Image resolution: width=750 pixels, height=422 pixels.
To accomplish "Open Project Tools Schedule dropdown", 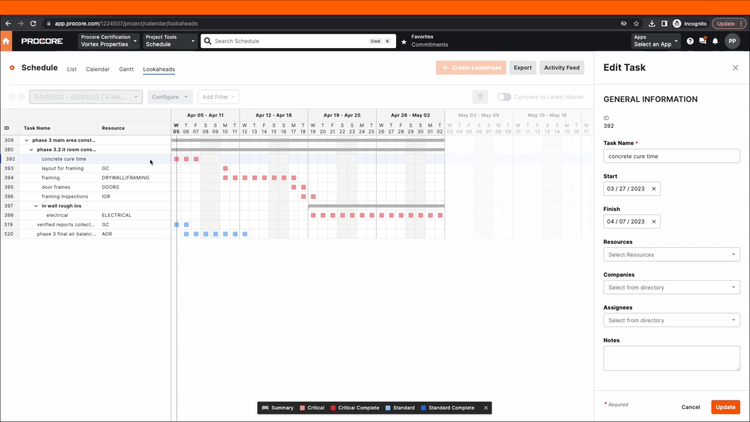I will pos(170,41).
